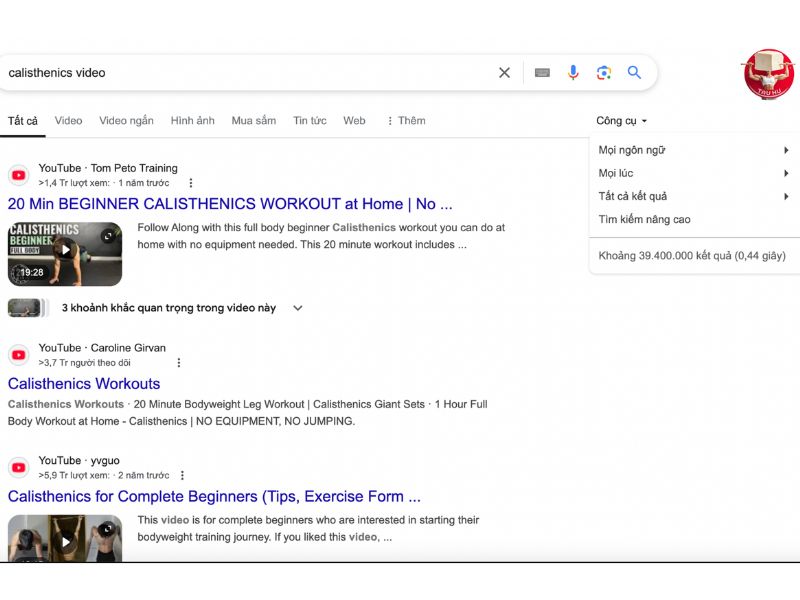Click the small key-moments preview thumbnail
The image size is (800, 600).
click(28, 308)
